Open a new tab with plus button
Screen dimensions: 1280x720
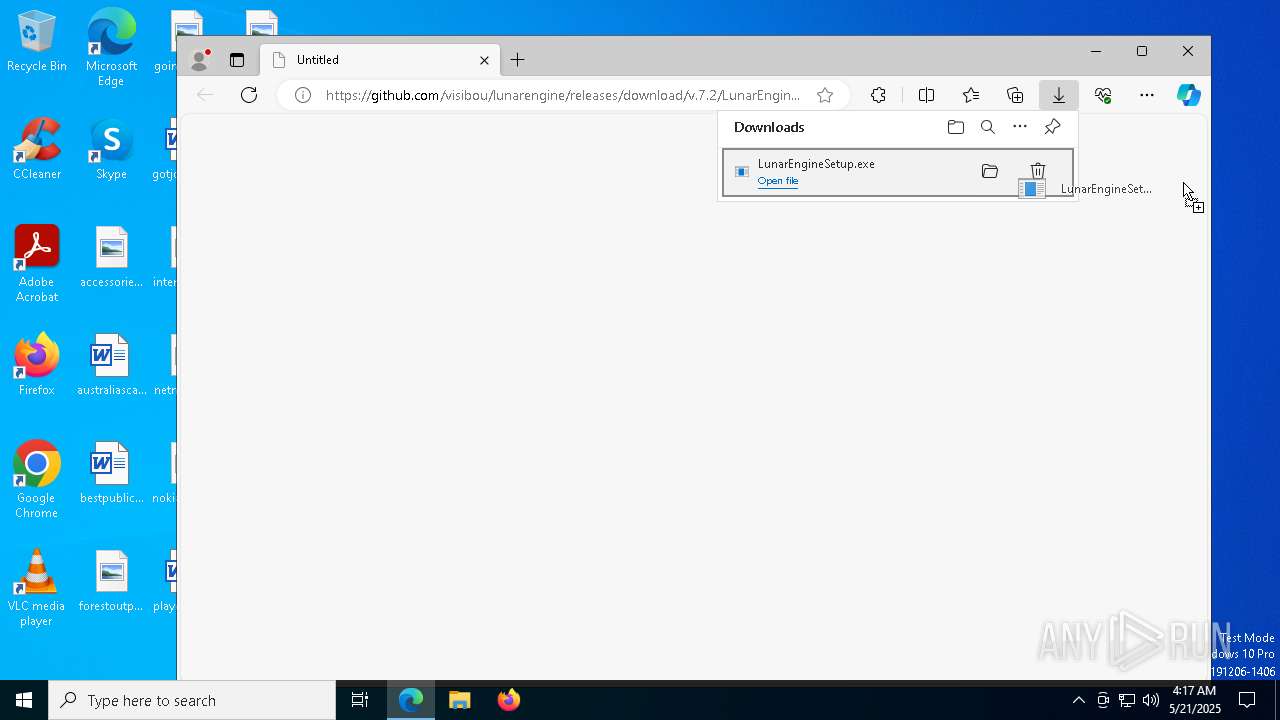pos(517,60)
